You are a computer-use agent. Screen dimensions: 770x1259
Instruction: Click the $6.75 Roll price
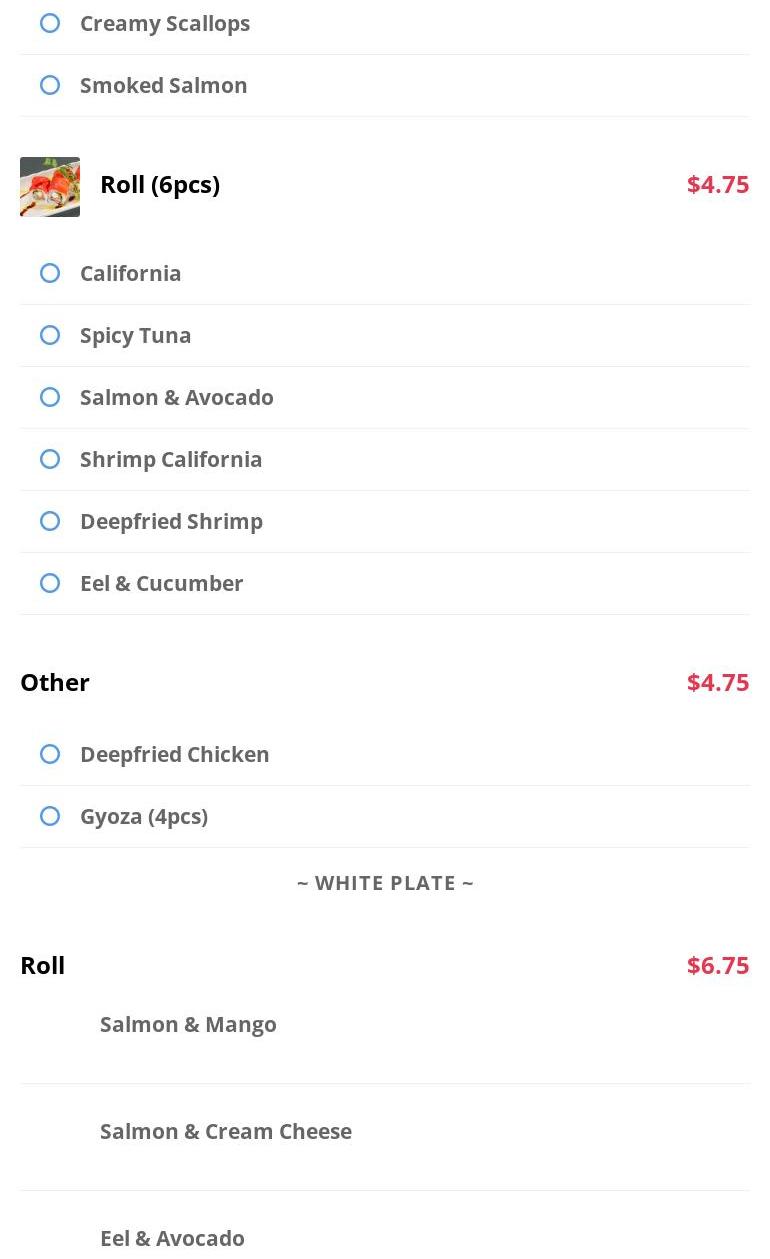click(717, 965)
